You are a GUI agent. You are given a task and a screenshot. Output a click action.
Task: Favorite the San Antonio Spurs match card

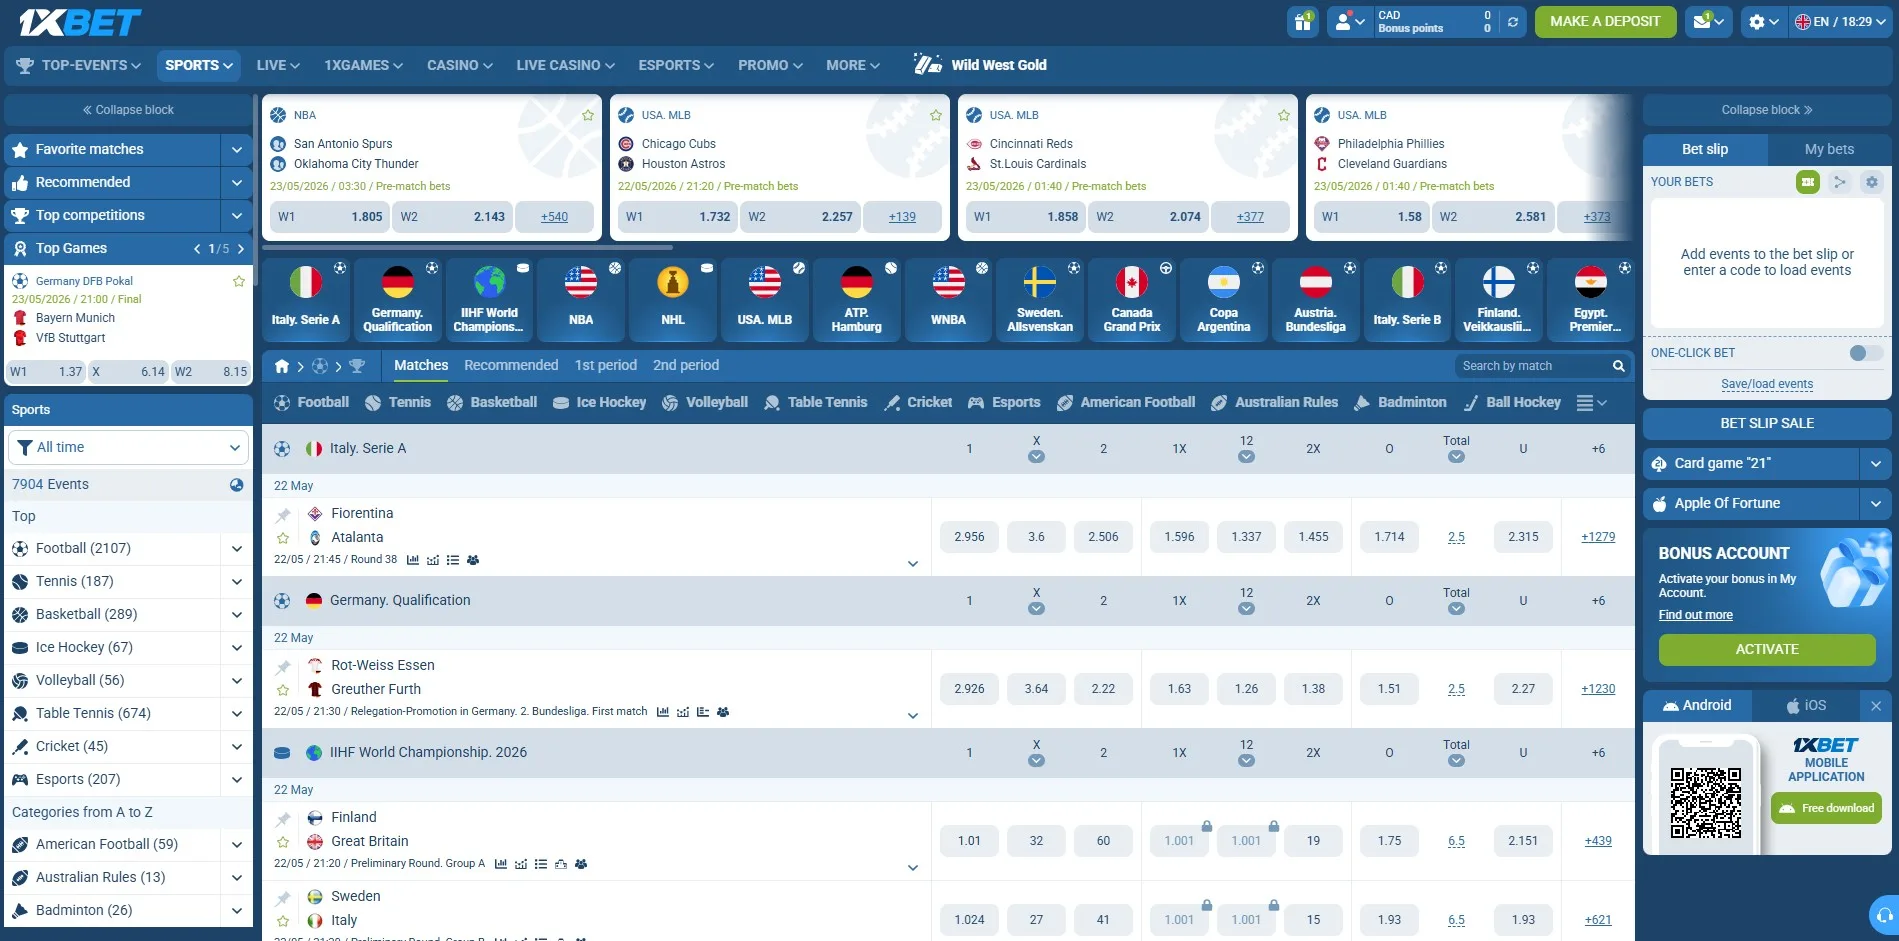click(588, 115)
